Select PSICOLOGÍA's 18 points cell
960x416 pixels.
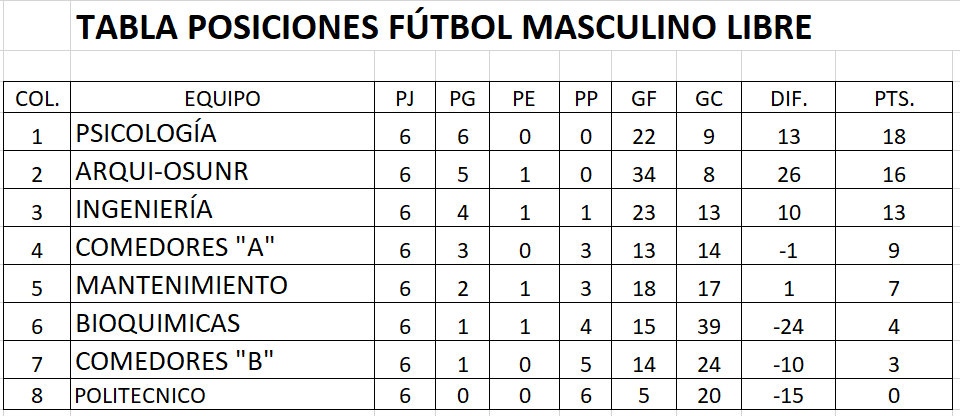tap(894, 132)
